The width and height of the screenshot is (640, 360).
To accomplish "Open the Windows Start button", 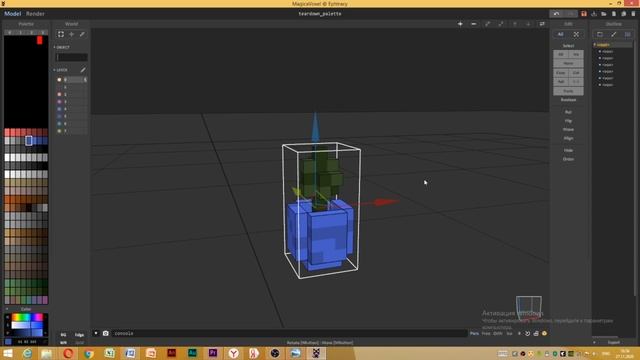I will click(x=7, y=353).
